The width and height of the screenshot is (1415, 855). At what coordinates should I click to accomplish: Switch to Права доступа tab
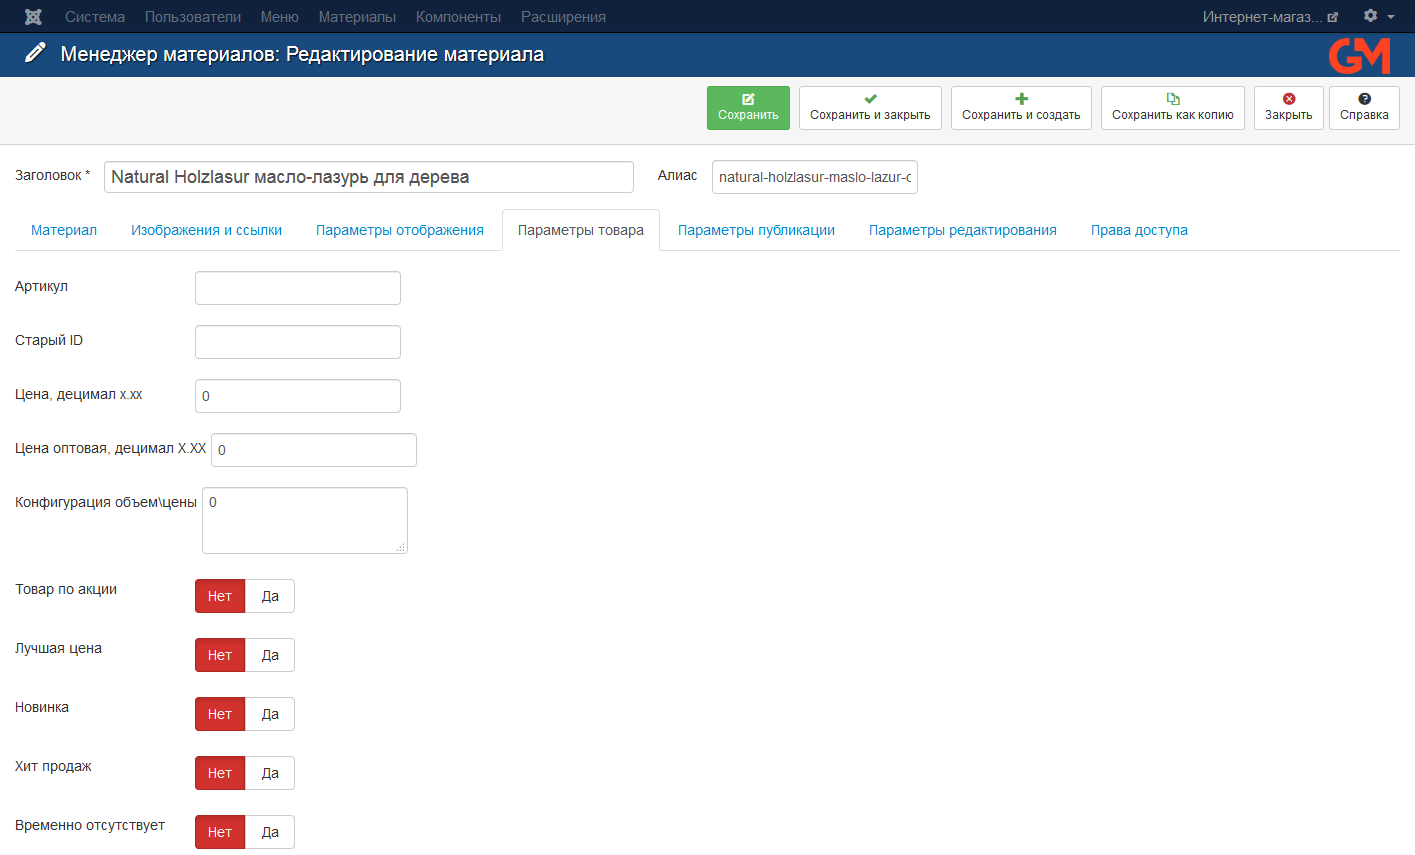(1139, 230)
